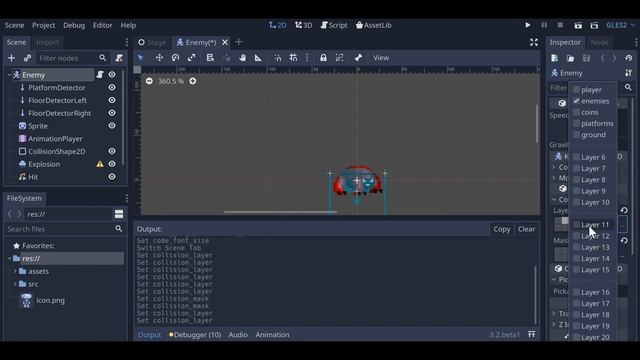Image resolution: width=640 pixels, height=360 pixels.
Task: Select the Pan Mode hand tool
Action: point(242,58)
